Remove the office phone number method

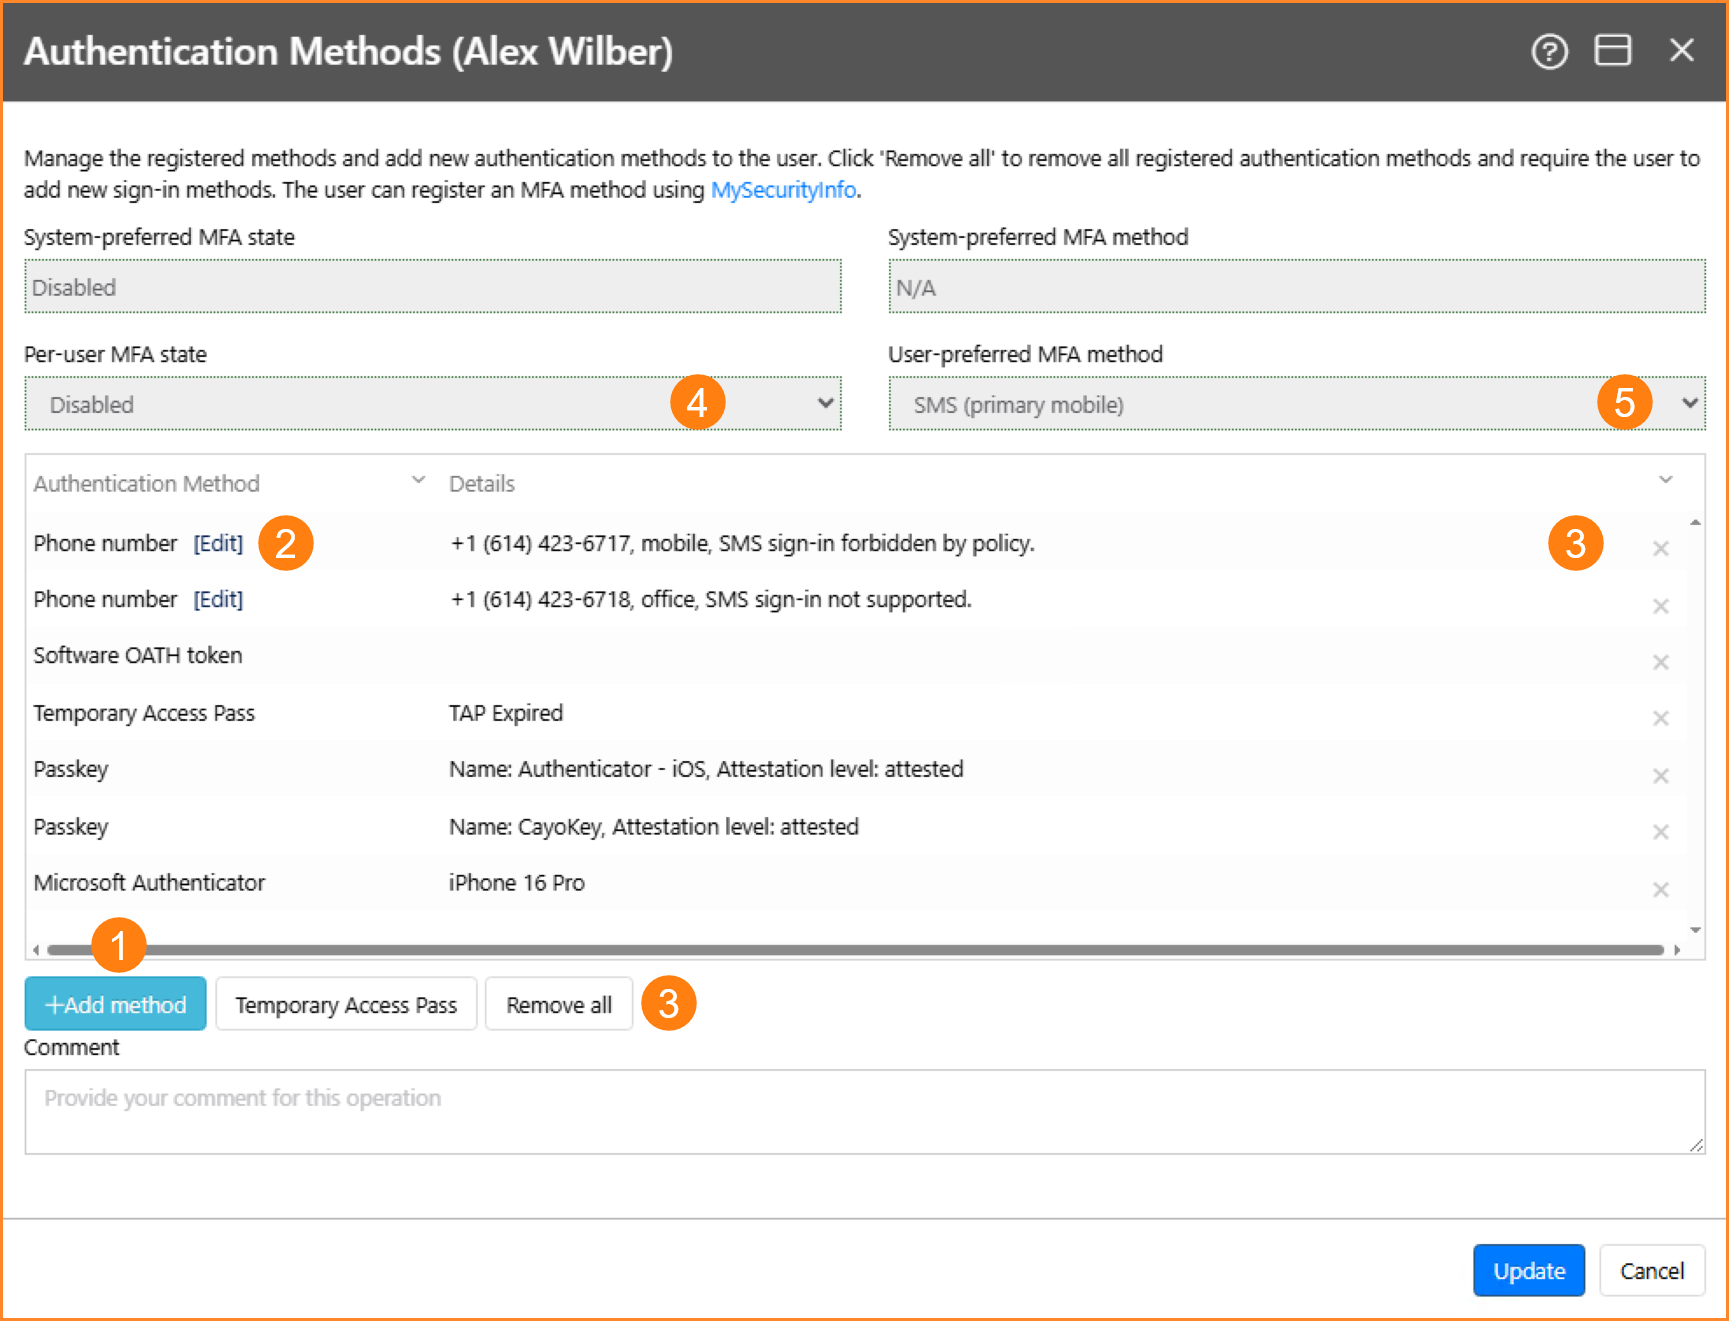pos(1660,606)
